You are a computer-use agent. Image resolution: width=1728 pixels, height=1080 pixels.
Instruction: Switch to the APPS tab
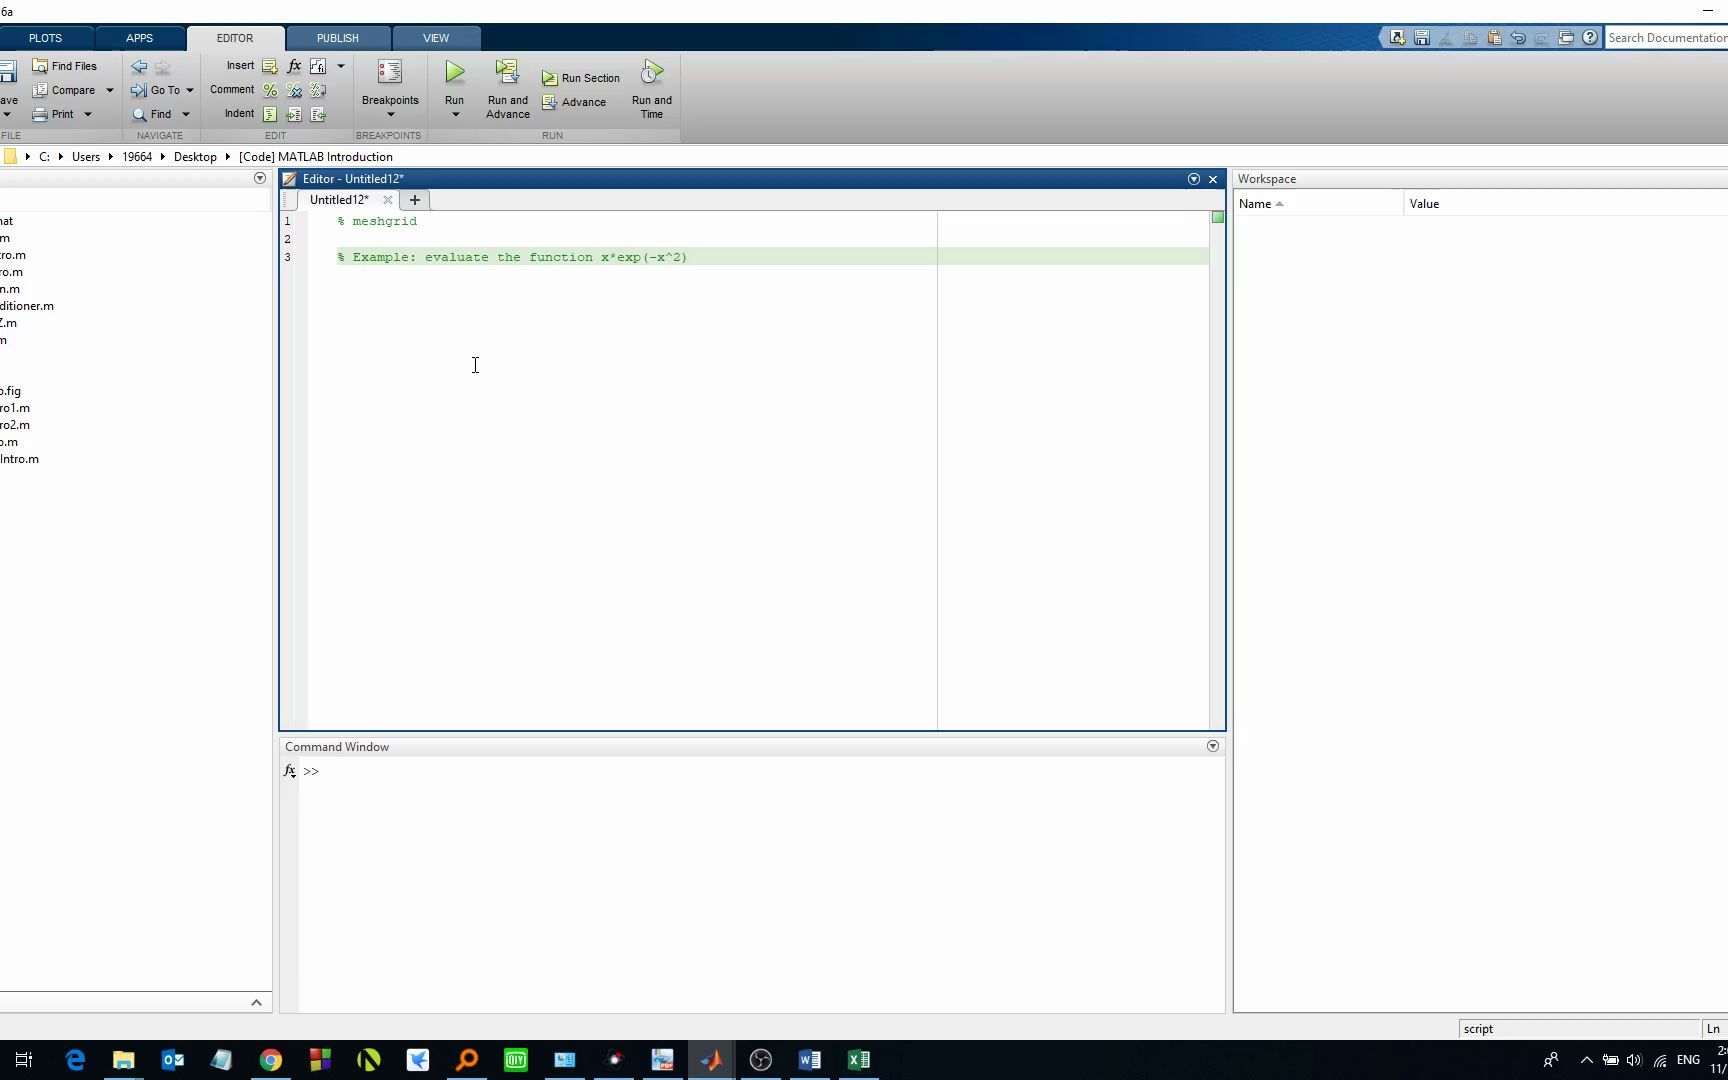click(x=140, y=38)
